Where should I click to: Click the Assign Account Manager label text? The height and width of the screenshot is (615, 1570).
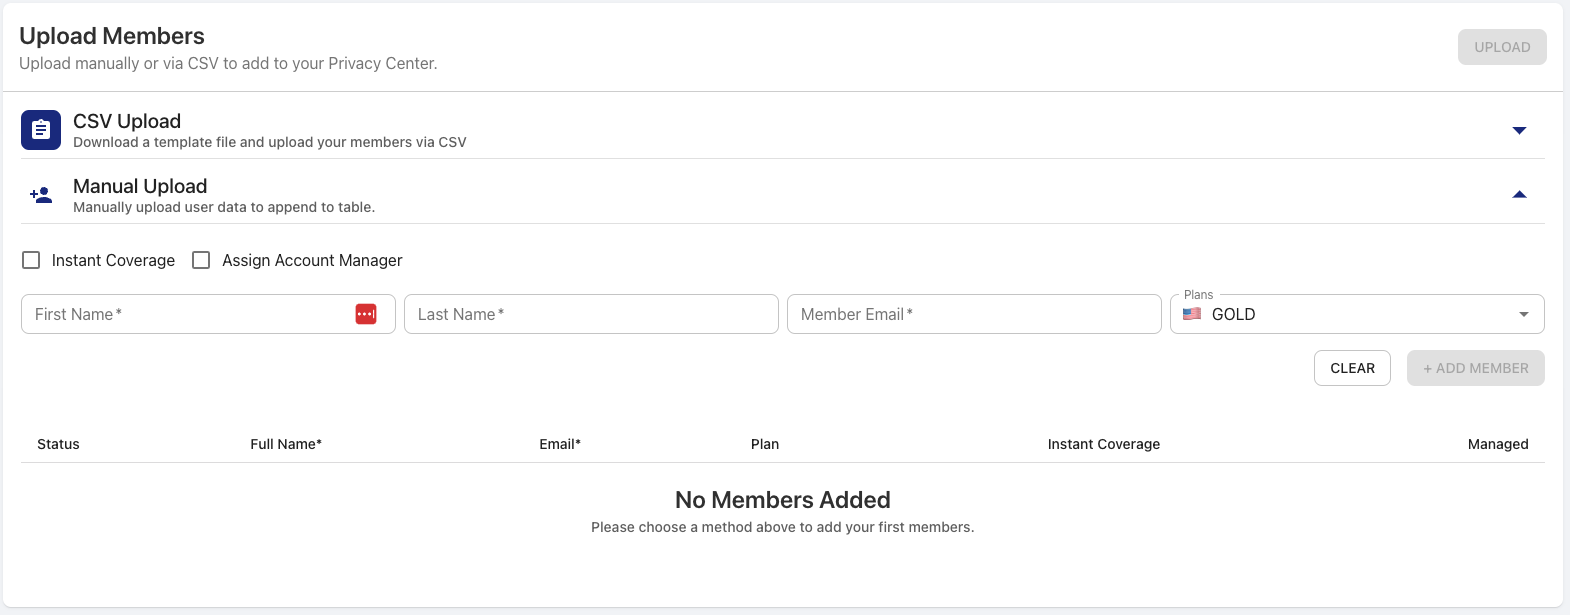click(x=312, y=260)
